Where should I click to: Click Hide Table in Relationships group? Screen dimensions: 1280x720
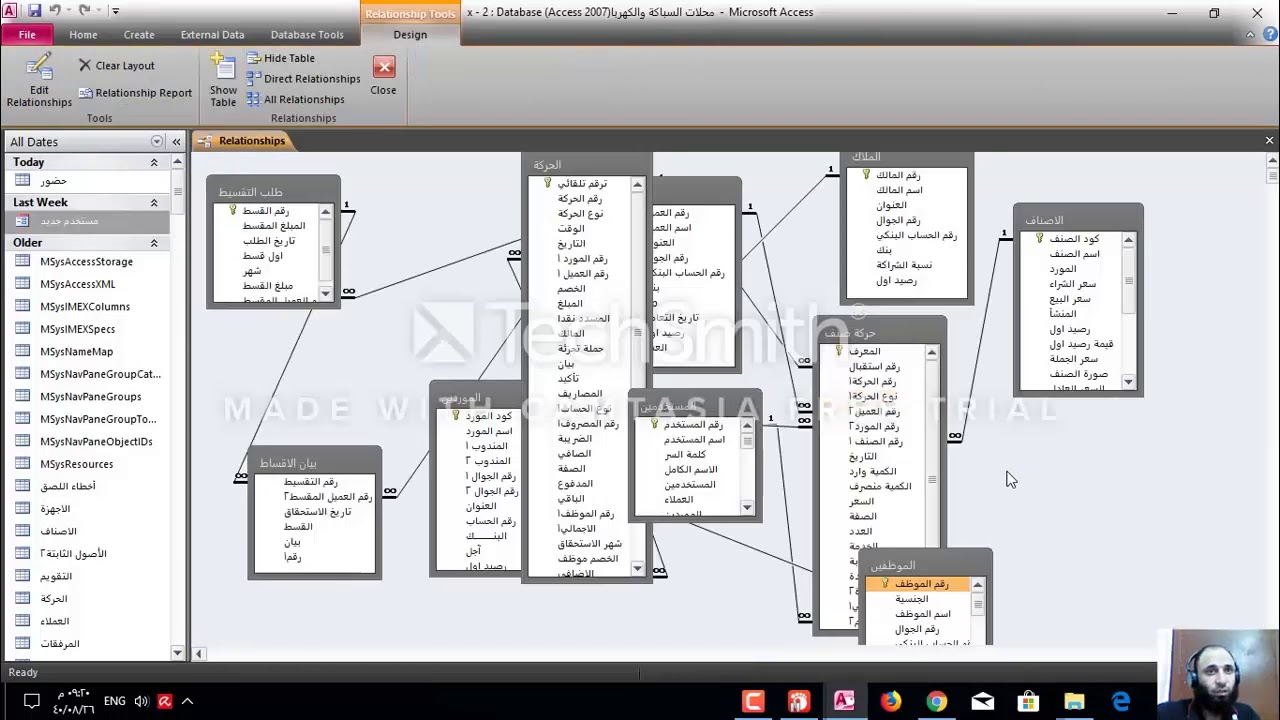[x=281, y=58]
